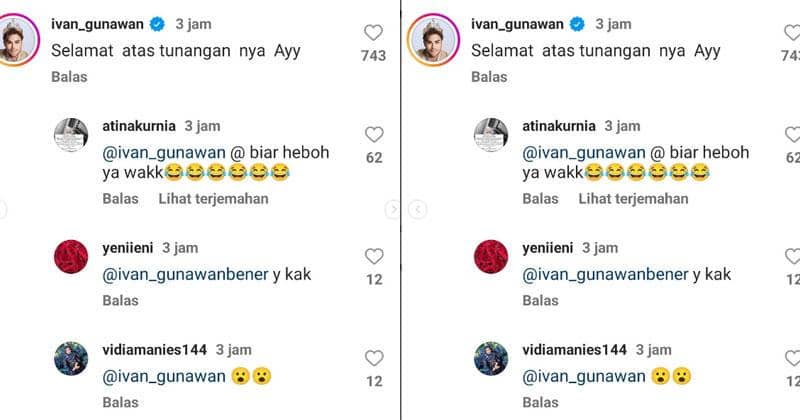The image size is (800, 420).
Task: Click yeniieni's red avatar in the left panel
Action: [x=71, y=257]
